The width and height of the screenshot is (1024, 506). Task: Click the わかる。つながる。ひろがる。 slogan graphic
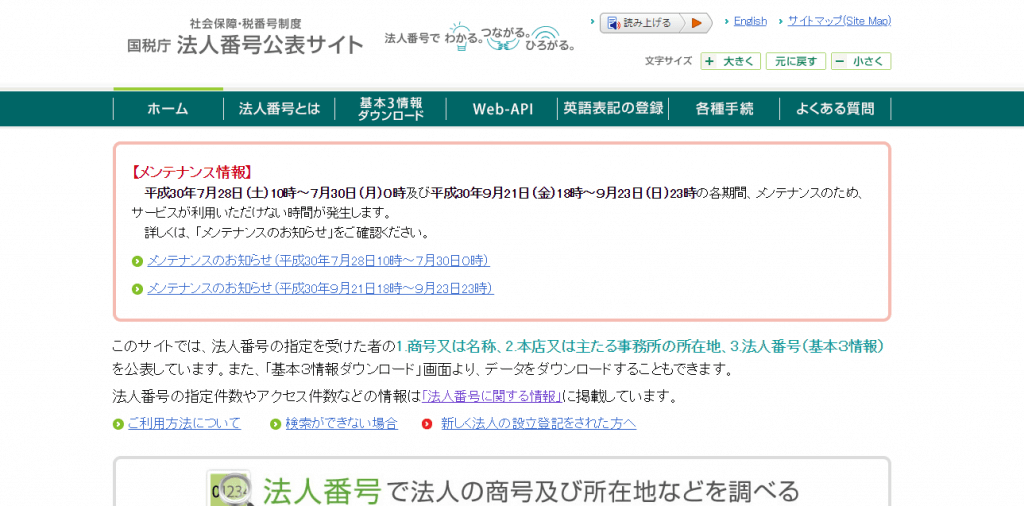480,37
